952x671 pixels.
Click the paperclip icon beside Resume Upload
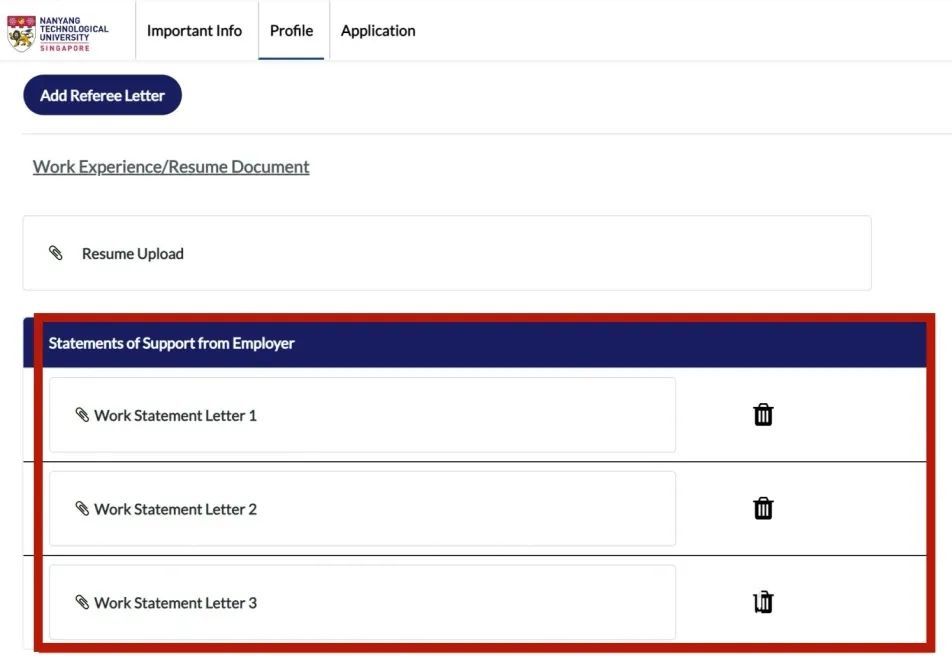55,253
